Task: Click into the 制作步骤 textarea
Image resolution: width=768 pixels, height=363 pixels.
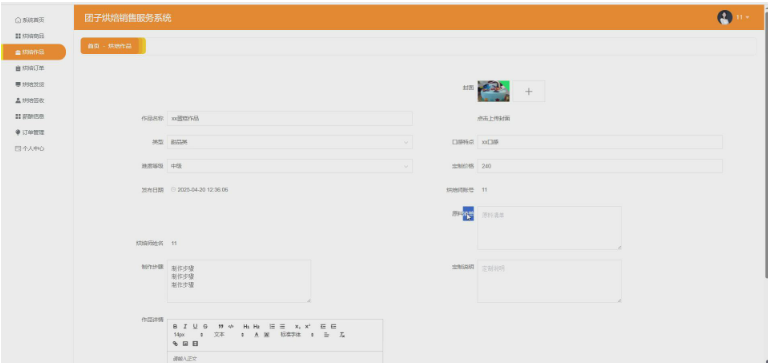Action: (239, 281)
